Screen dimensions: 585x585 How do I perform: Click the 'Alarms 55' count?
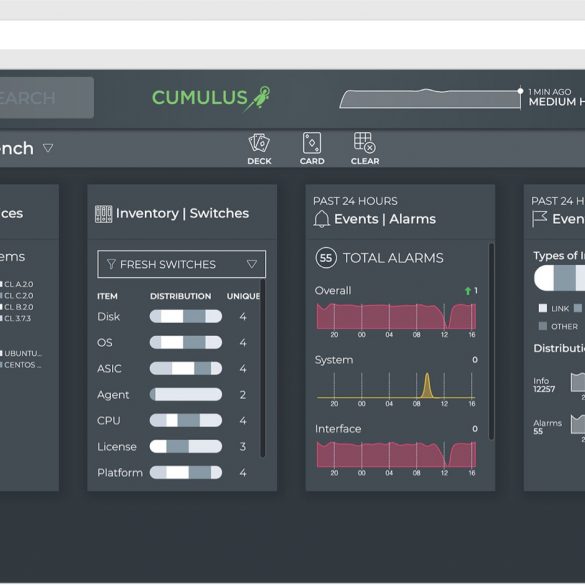(547, 427)
